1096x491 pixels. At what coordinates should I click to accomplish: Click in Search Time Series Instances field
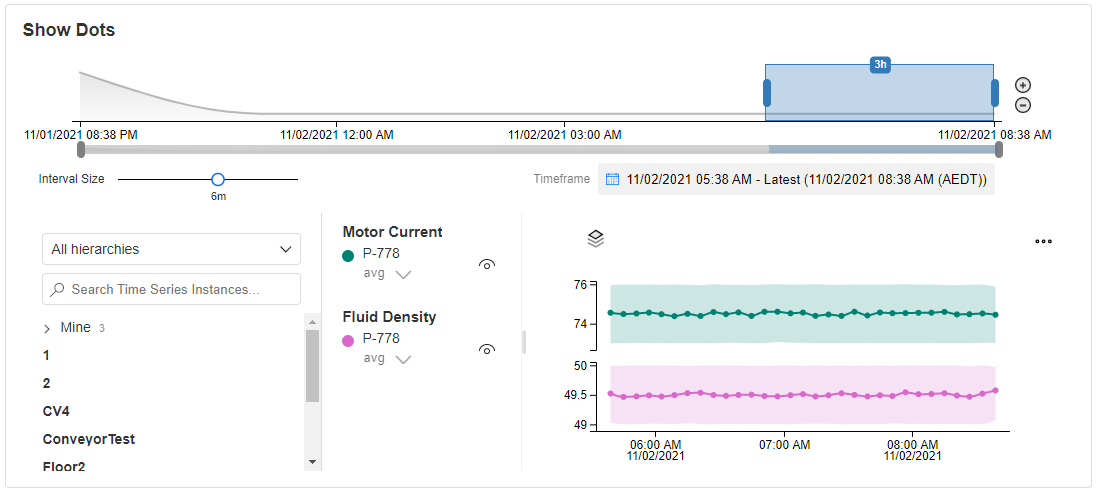[x=171, y=289]
